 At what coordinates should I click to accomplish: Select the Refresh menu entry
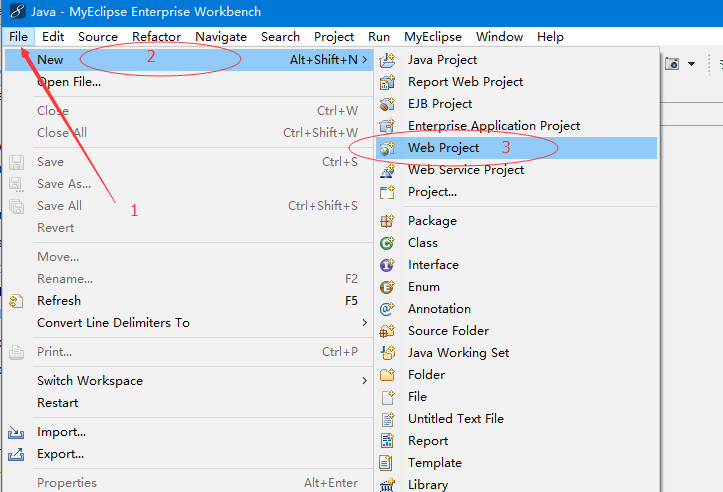coord(189,301)
